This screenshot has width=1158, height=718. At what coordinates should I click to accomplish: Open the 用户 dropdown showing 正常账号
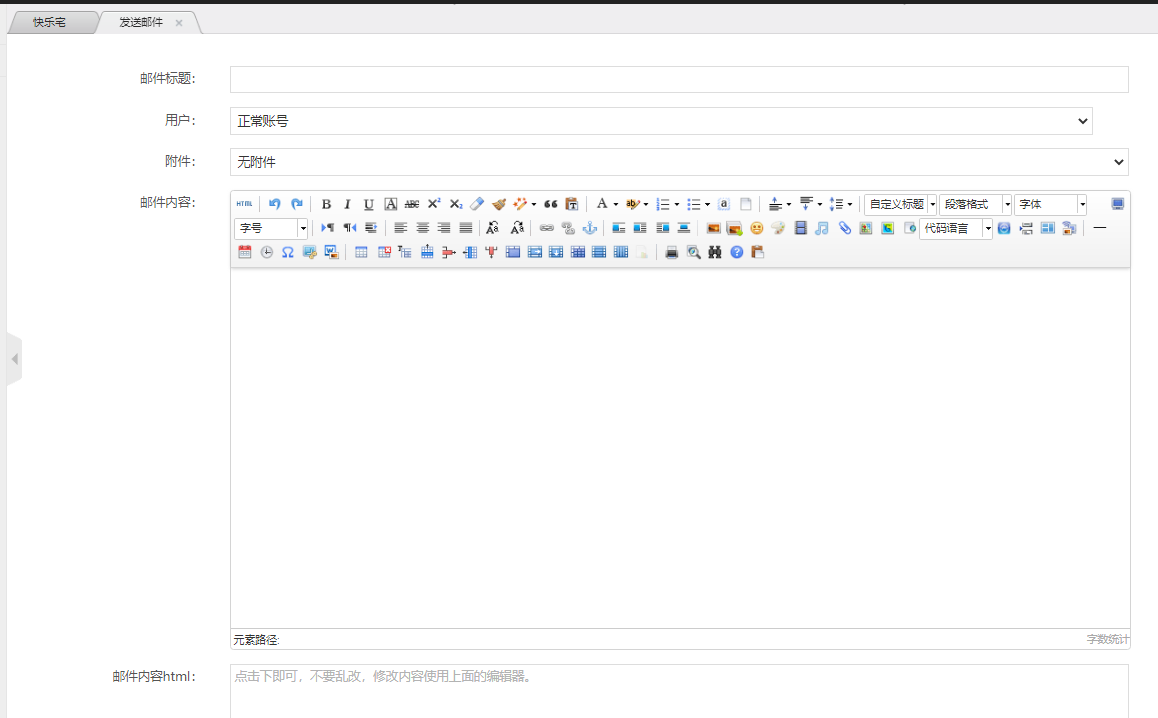(660, 121)
